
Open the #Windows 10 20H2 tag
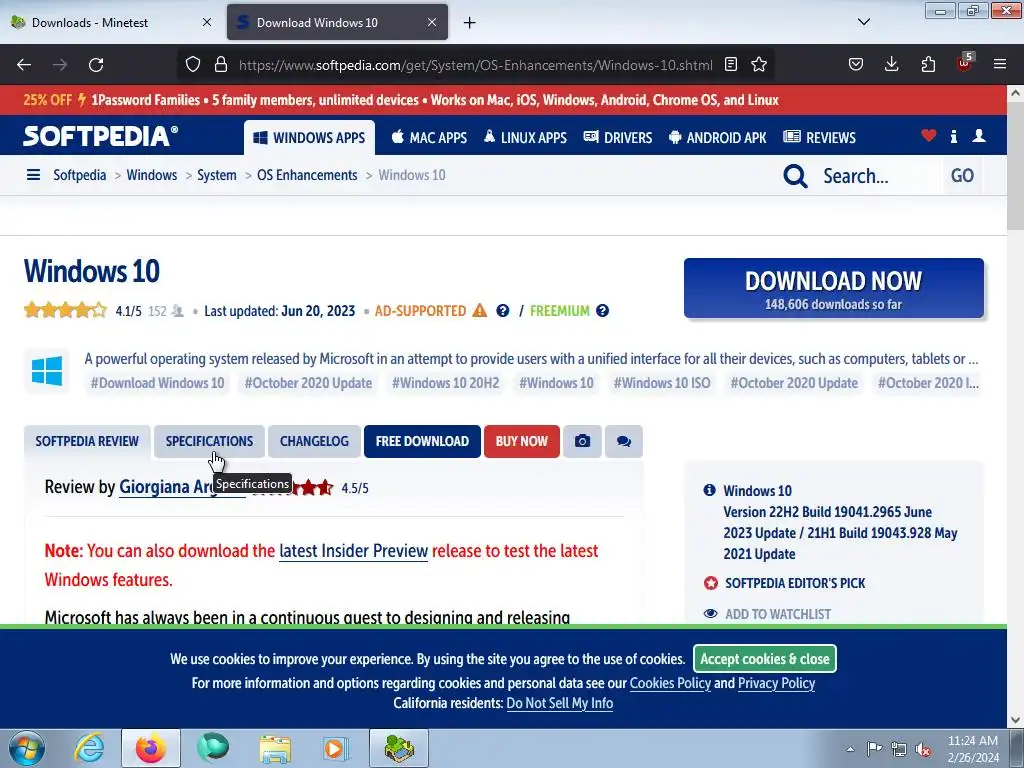pyautogui.click(x=445, y=383)
